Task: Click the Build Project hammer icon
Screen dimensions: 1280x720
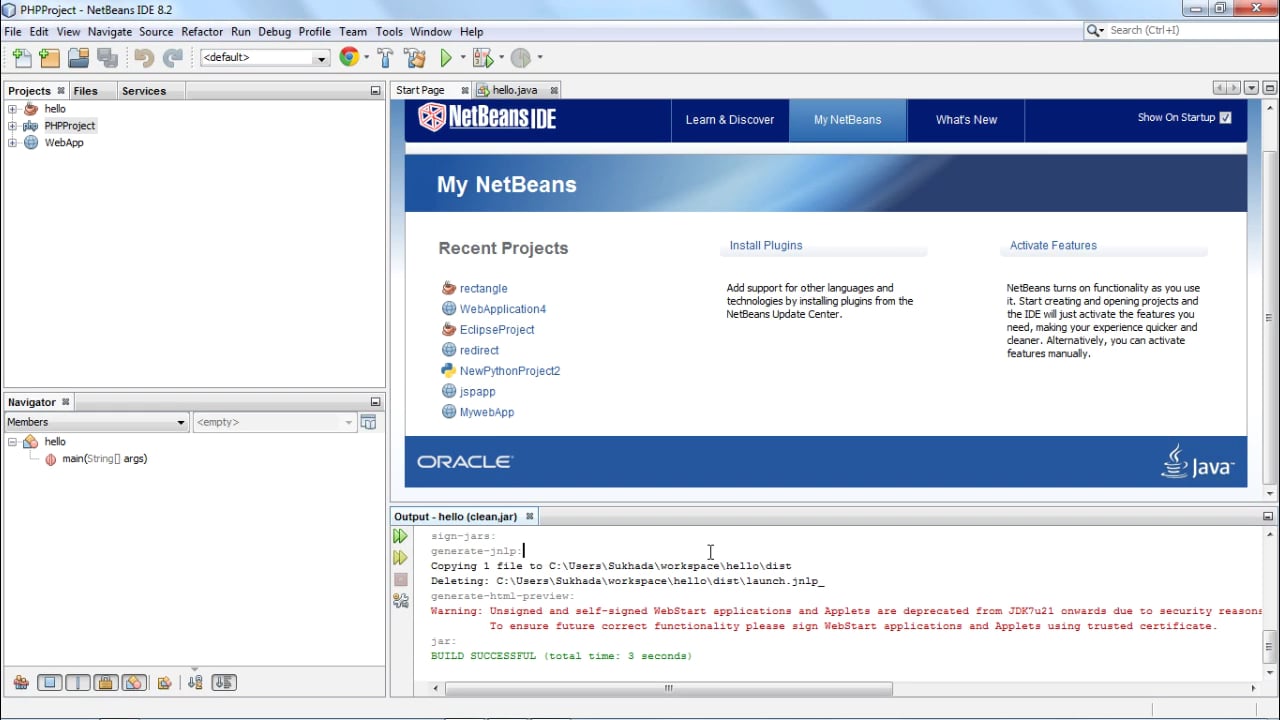Action: click(x=385, y=58)
